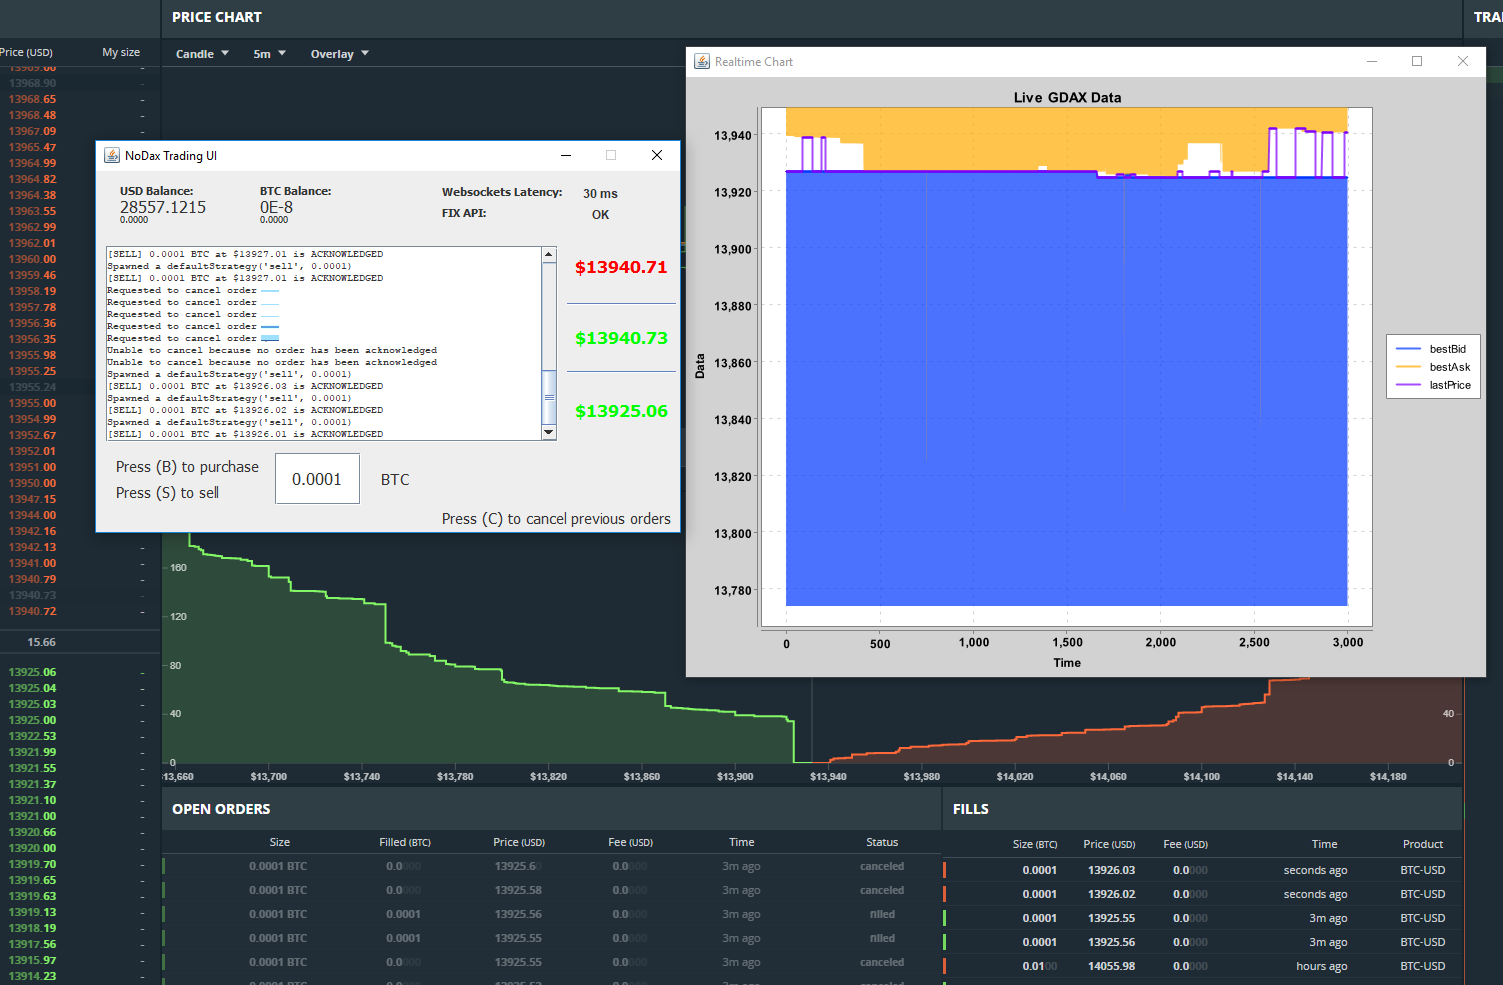Image resolution: width=1503 pixels, height=985 pixels.
Task: Close the NoDax Trading UI window
Action: tap(657, 155)
